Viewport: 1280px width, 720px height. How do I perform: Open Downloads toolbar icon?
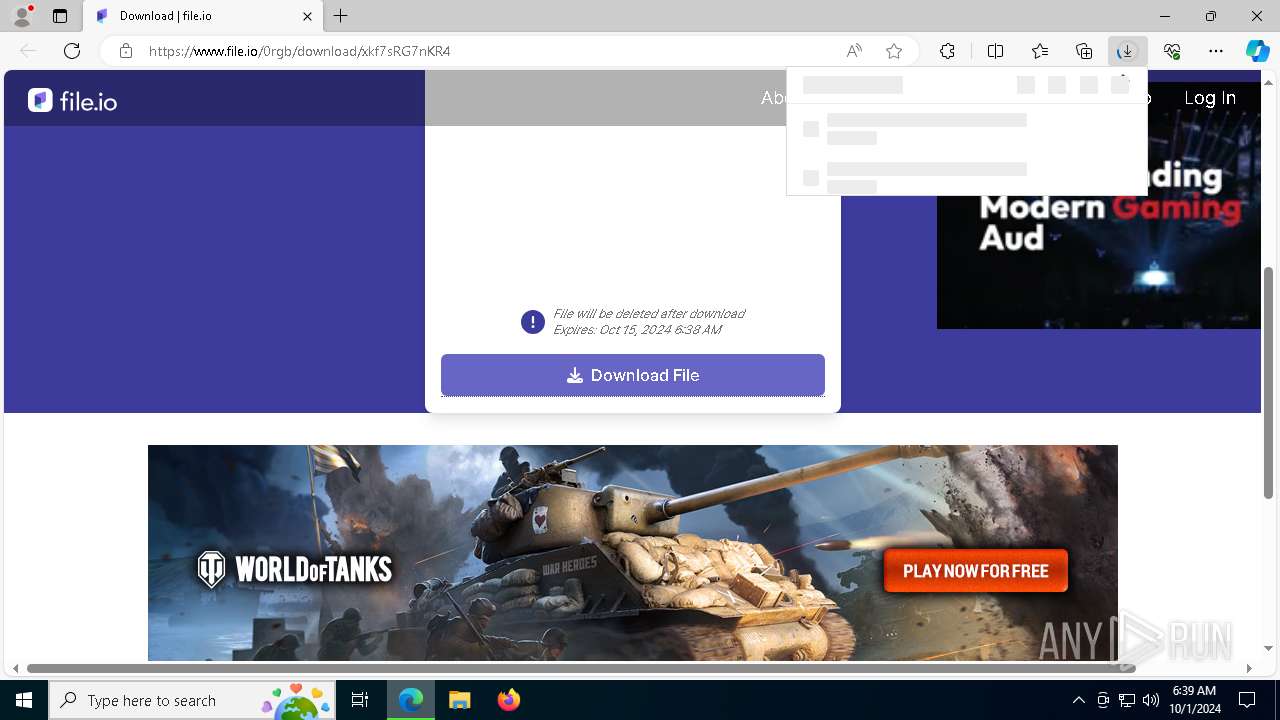(x=1127, y=51)
